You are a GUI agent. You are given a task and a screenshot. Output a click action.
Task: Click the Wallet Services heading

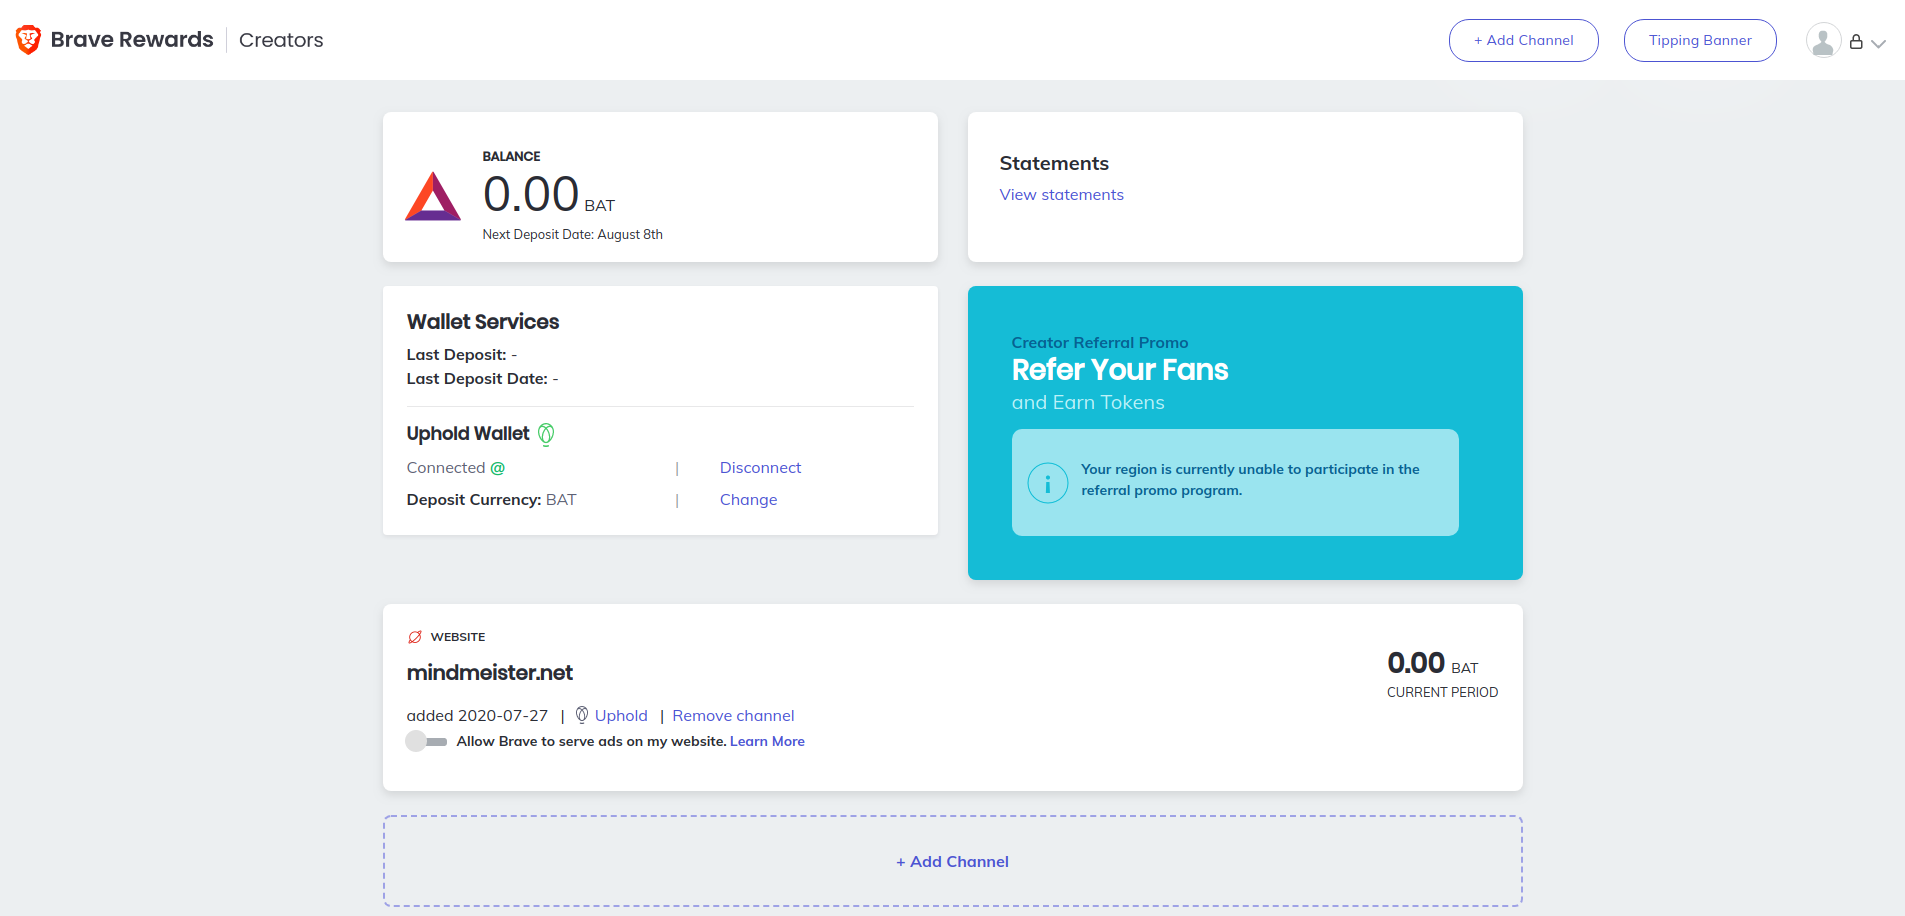pos(482,322)
